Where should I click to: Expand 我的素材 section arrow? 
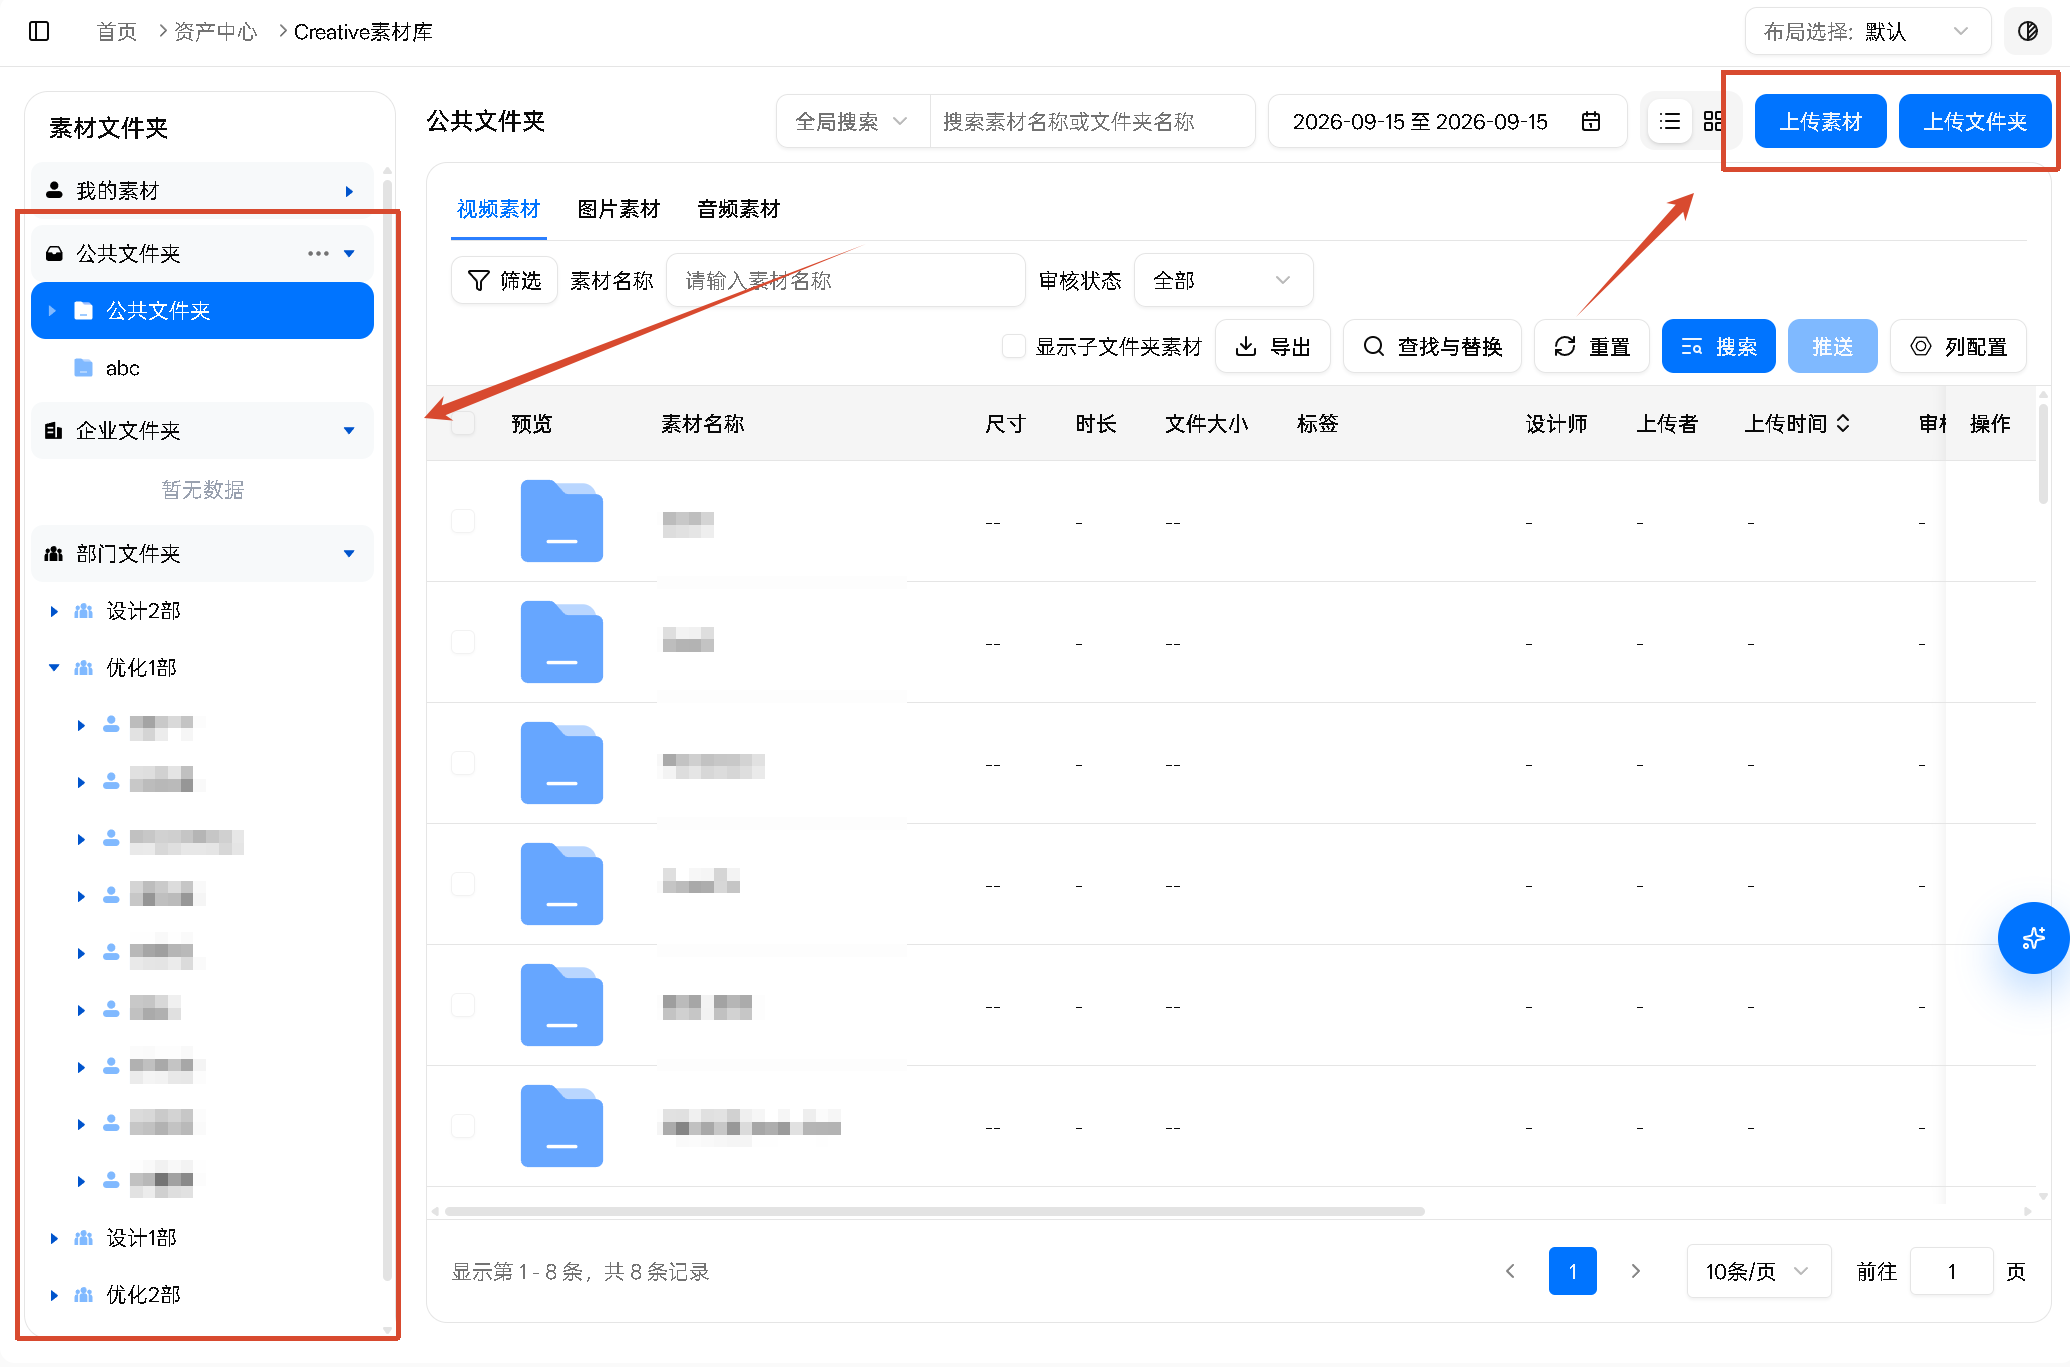coord(349,190)
